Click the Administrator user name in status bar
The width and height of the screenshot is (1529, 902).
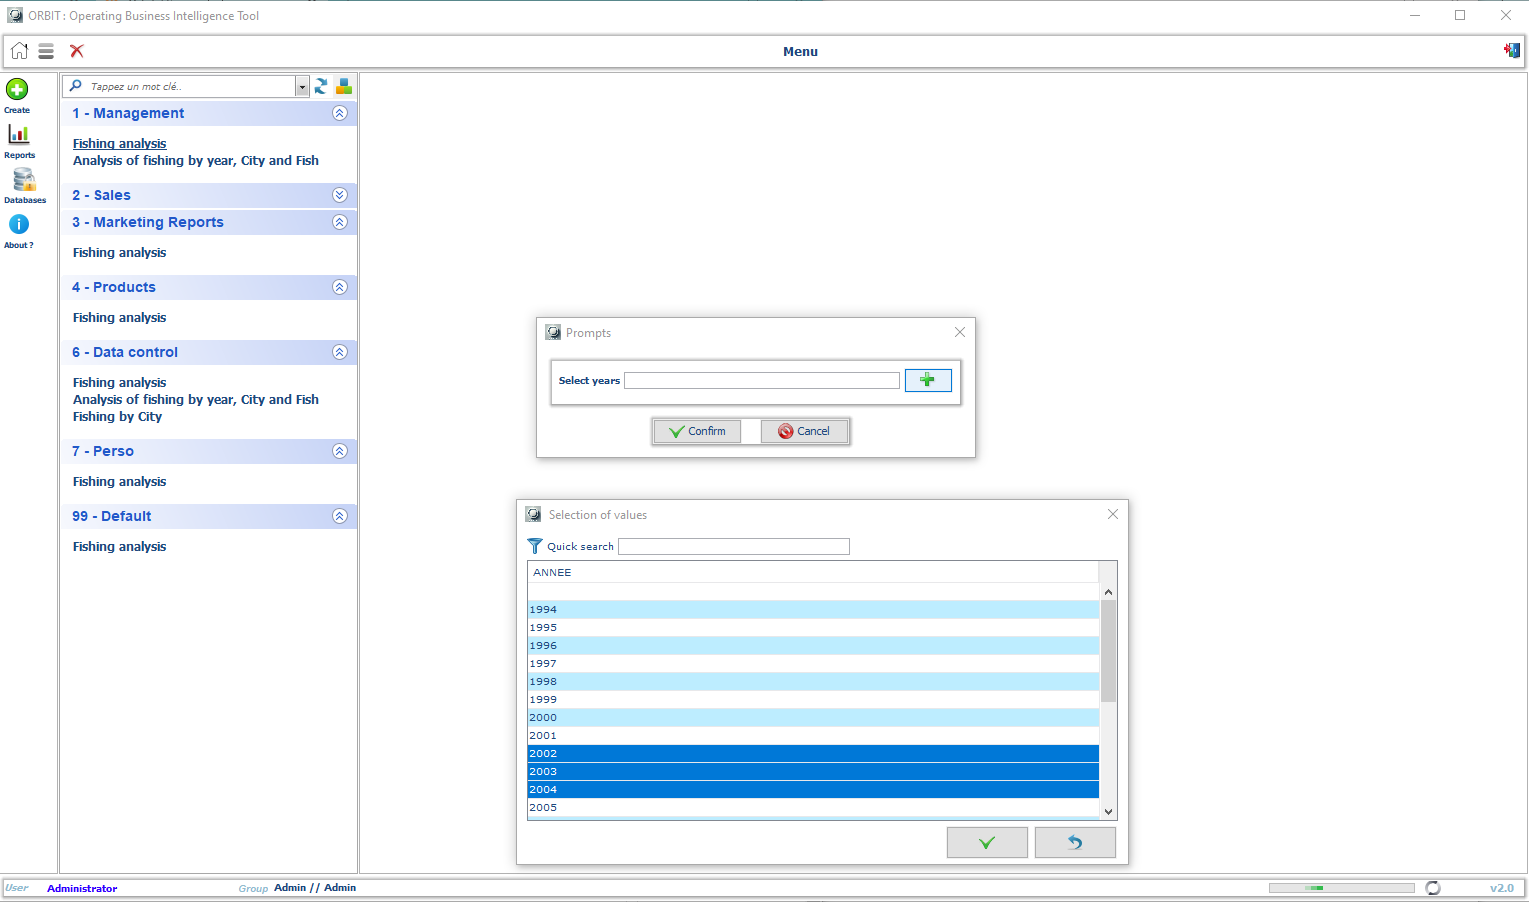[x=82, y=888]
